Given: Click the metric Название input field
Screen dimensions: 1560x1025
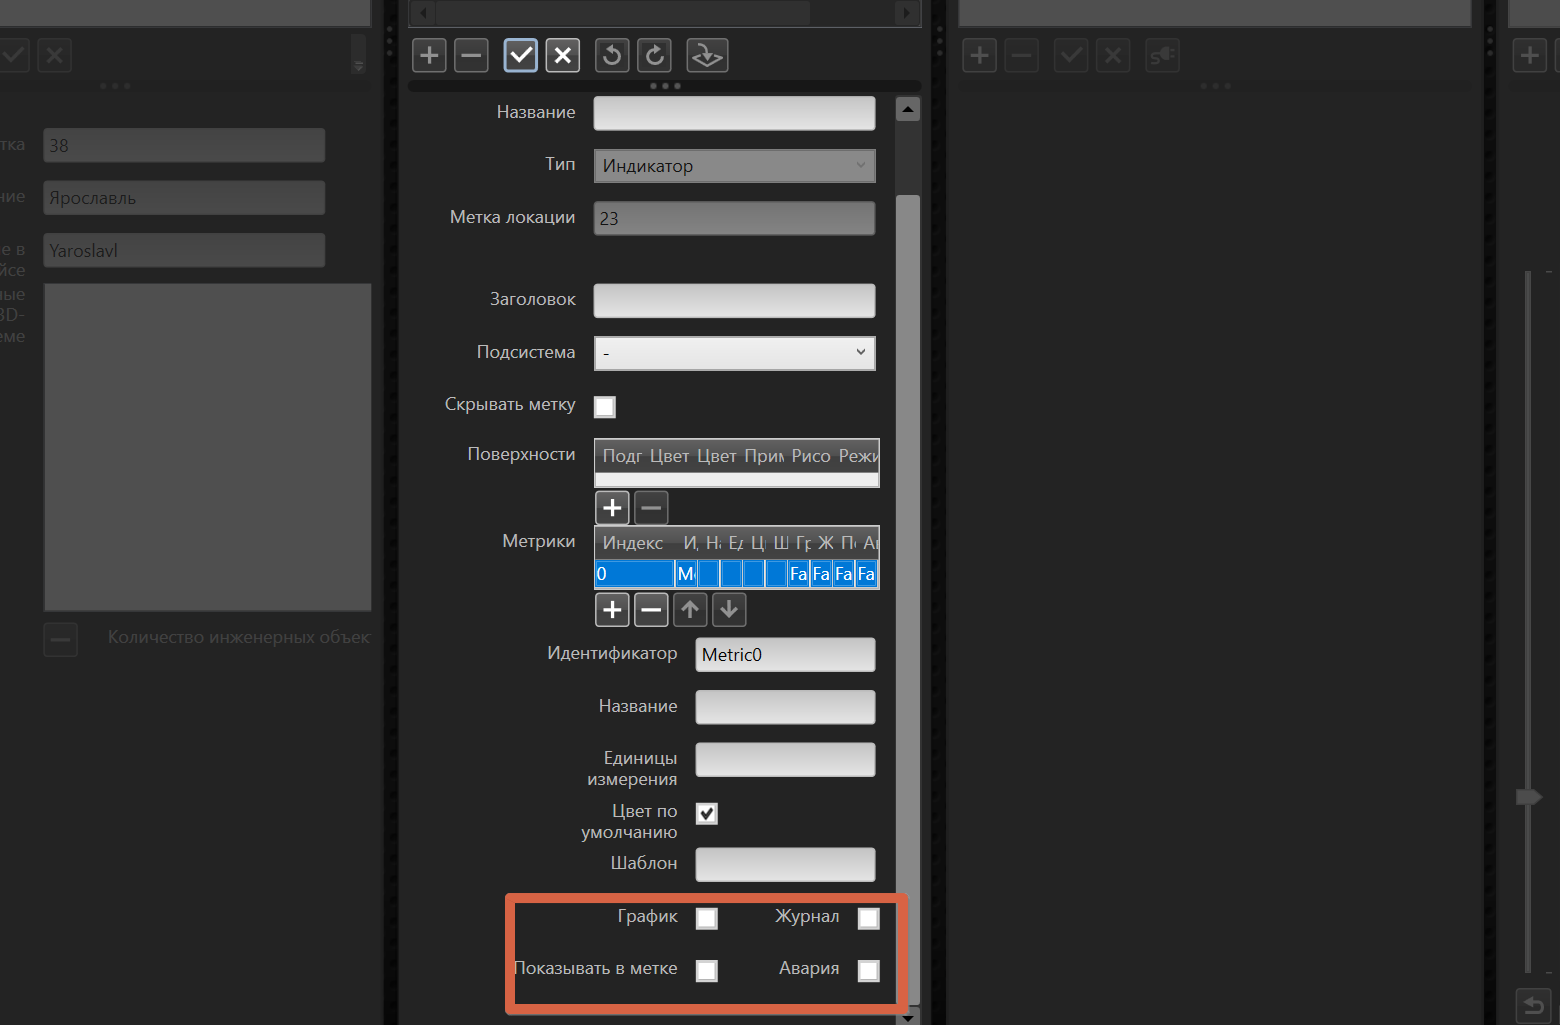Looking at the screenshot, I should (786, 707).
